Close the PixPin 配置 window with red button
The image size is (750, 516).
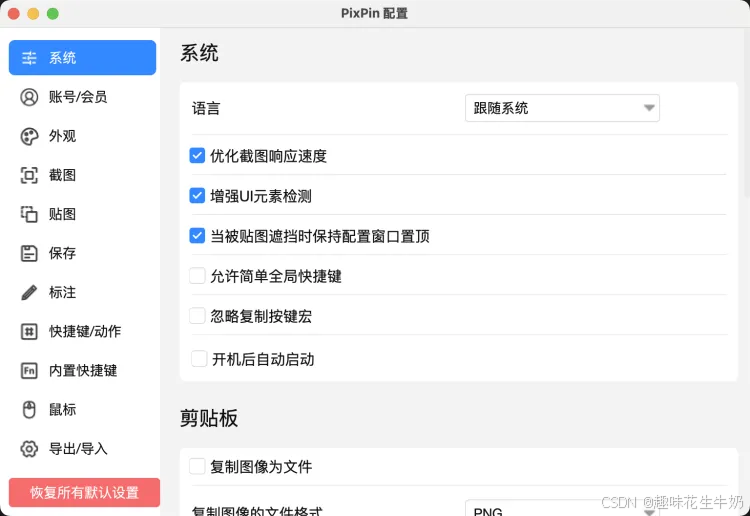coord(14,13)
